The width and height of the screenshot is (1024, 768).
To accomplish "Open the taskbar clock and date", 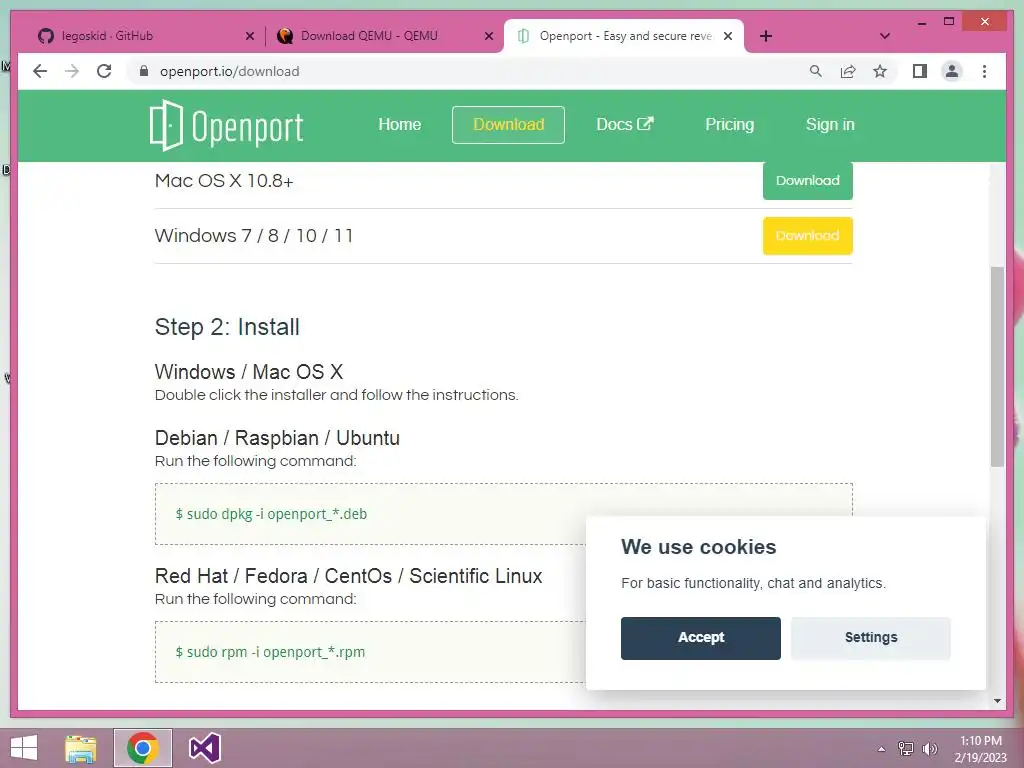I will (x=980, y=749).
